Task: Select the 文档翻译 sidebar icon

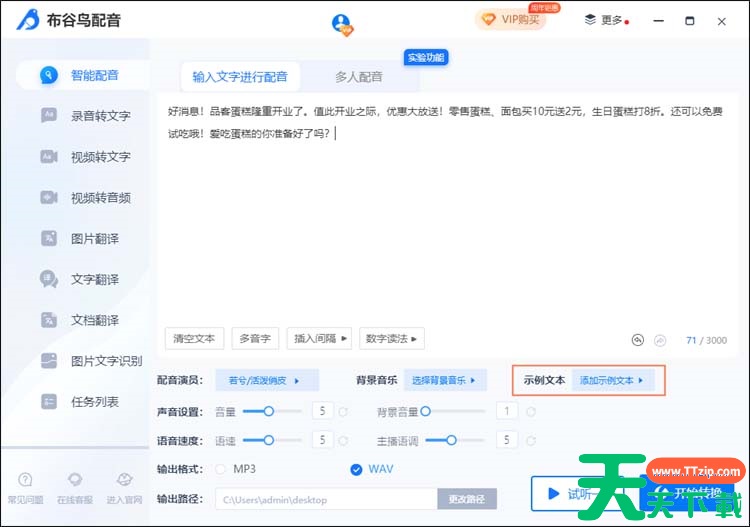Action: point(49,320)
